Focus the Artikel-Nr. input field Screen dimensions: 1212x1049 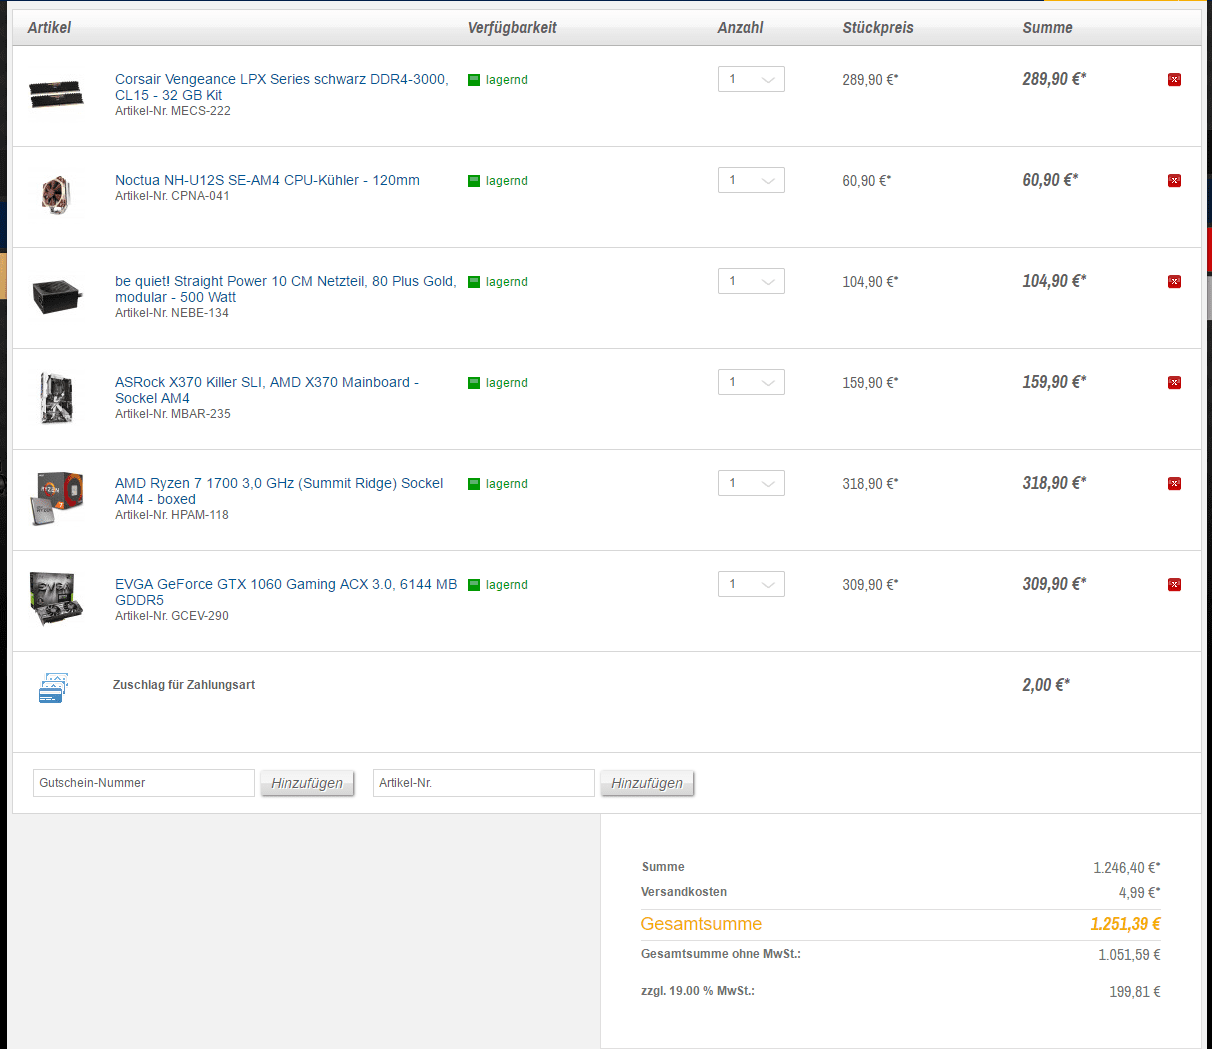[483, 783]
